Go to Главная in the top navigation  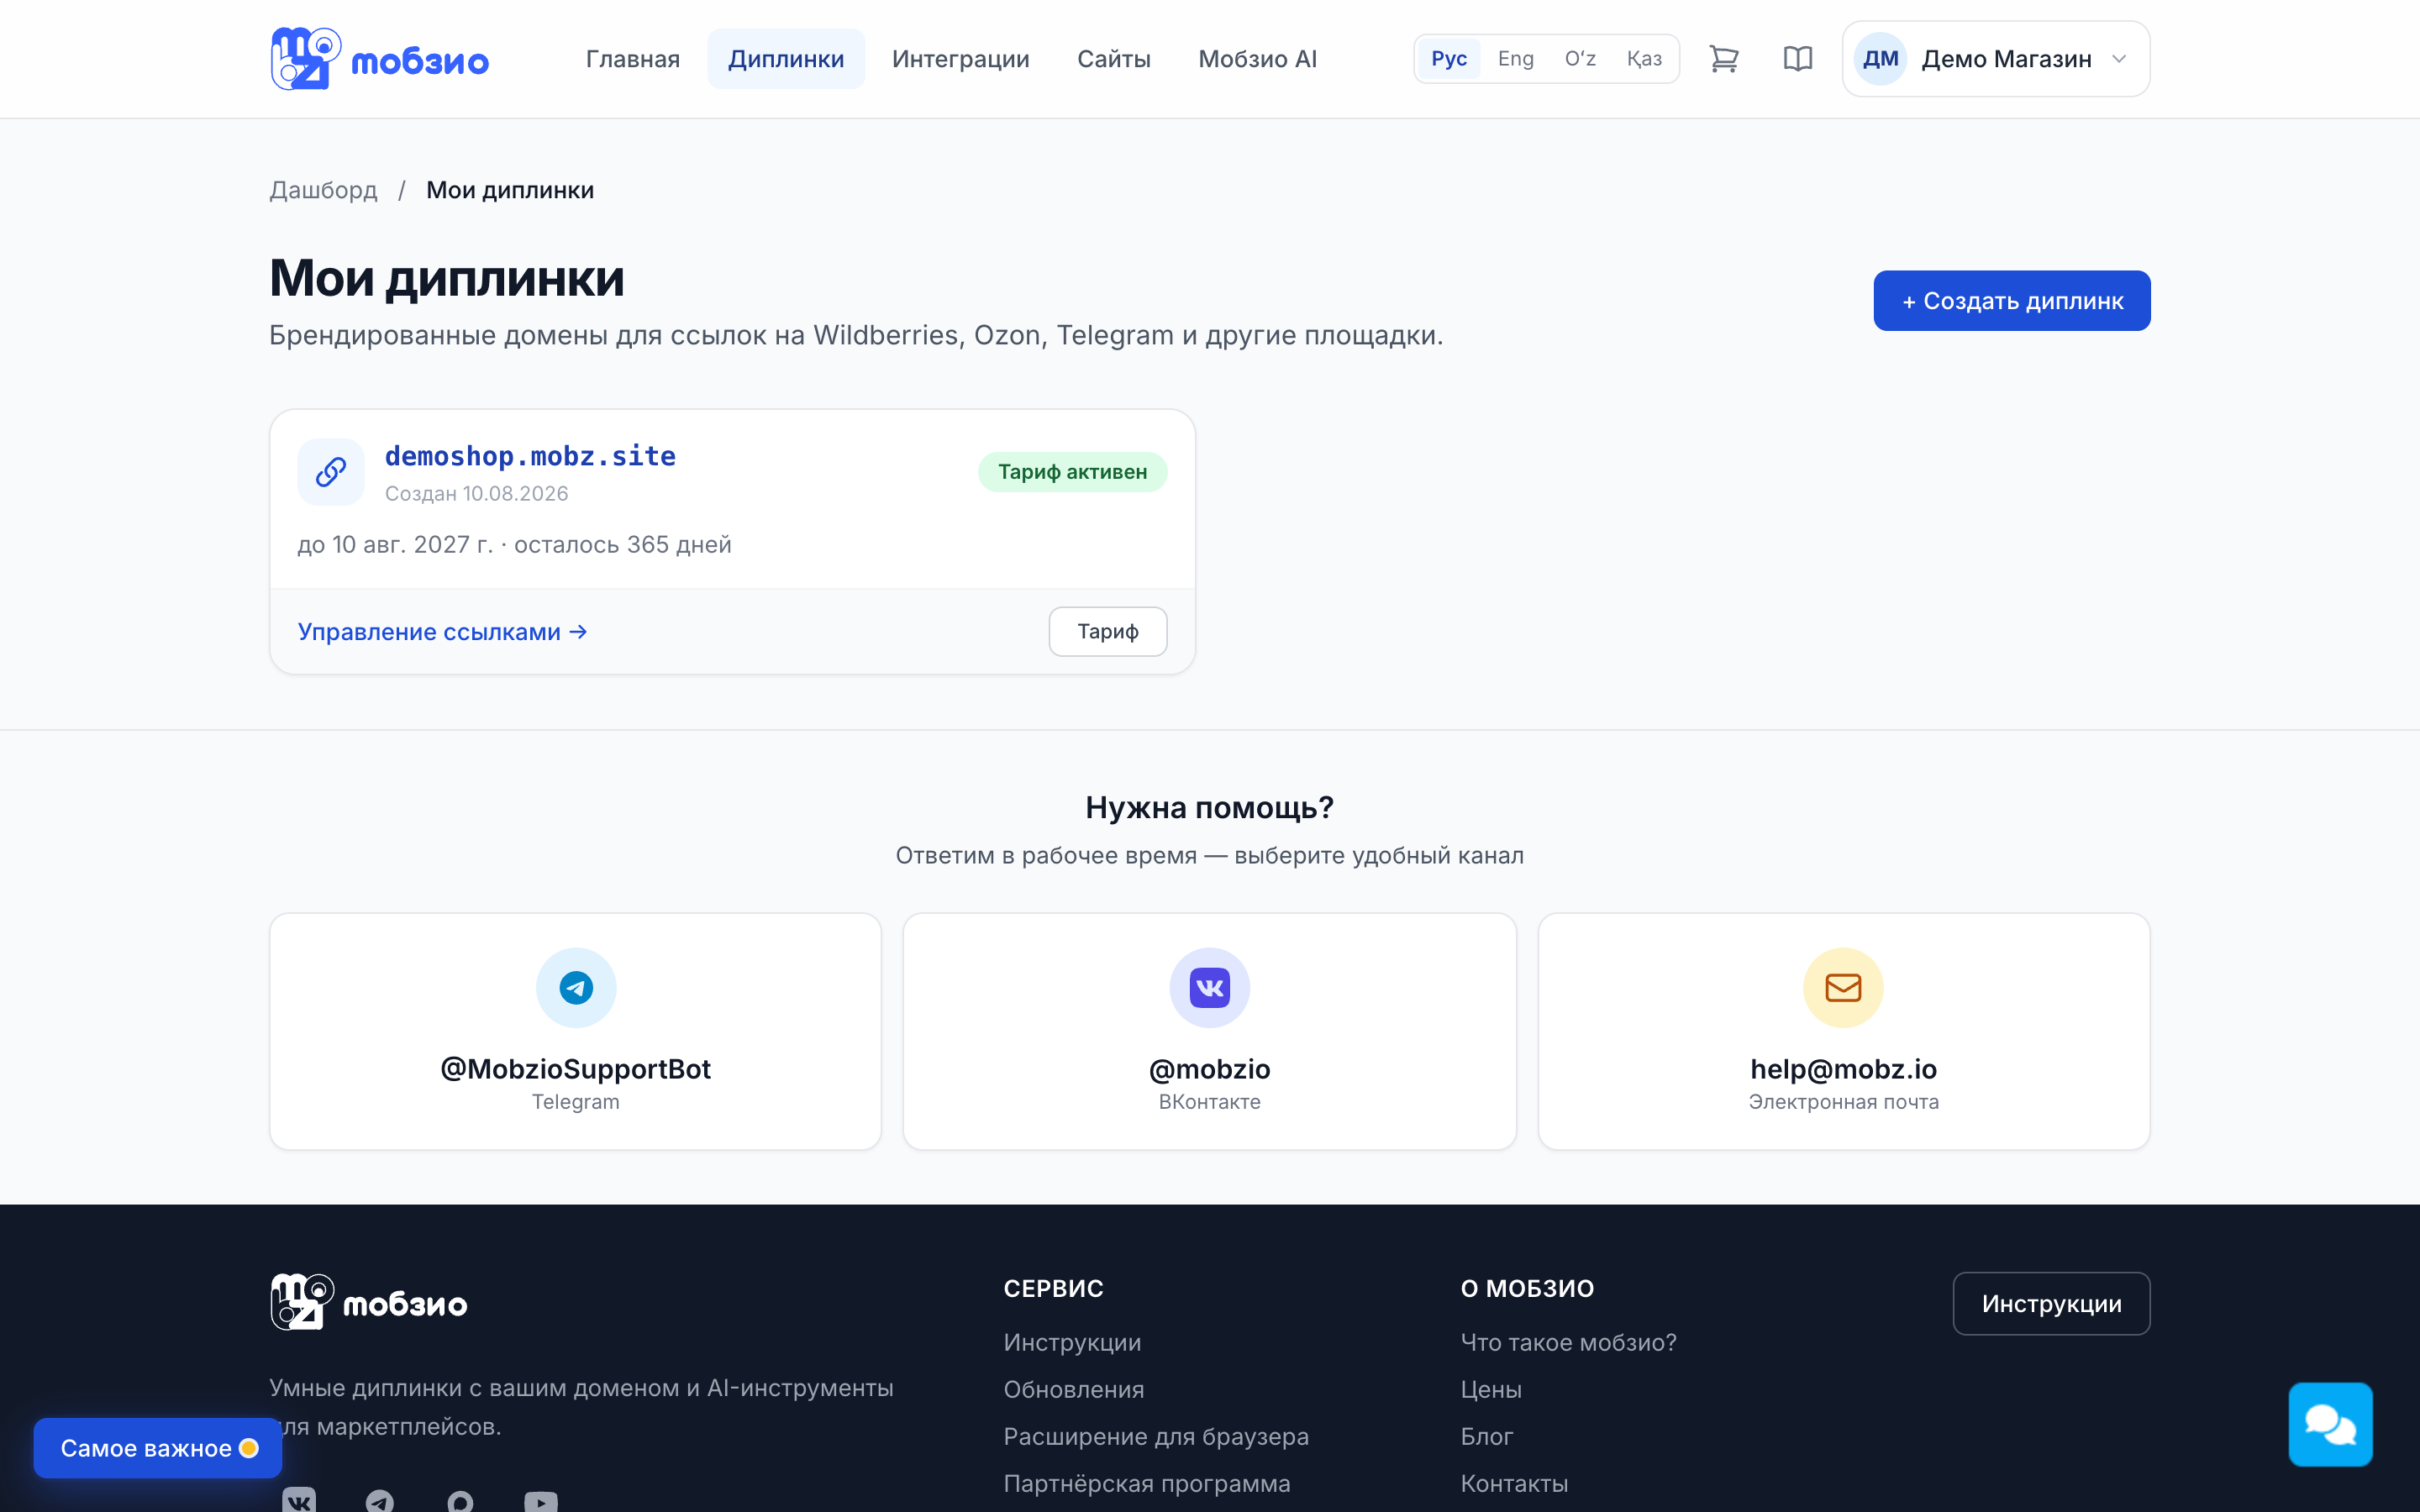point(633,59)
